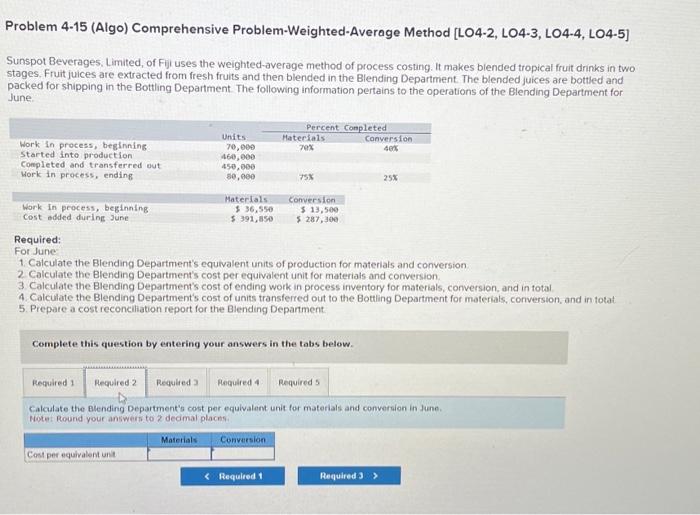Click the 'Cost added during June' row label
Screen dimensions: 700x515
pyautogui.click(x=75, y=218)
